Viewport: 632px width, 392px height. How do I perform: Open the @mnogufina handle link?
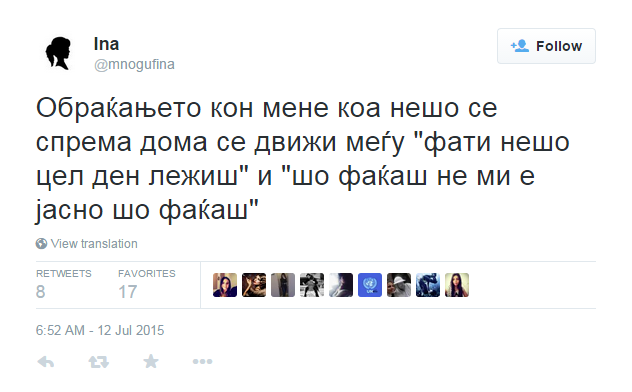click(x=134, y=64)
